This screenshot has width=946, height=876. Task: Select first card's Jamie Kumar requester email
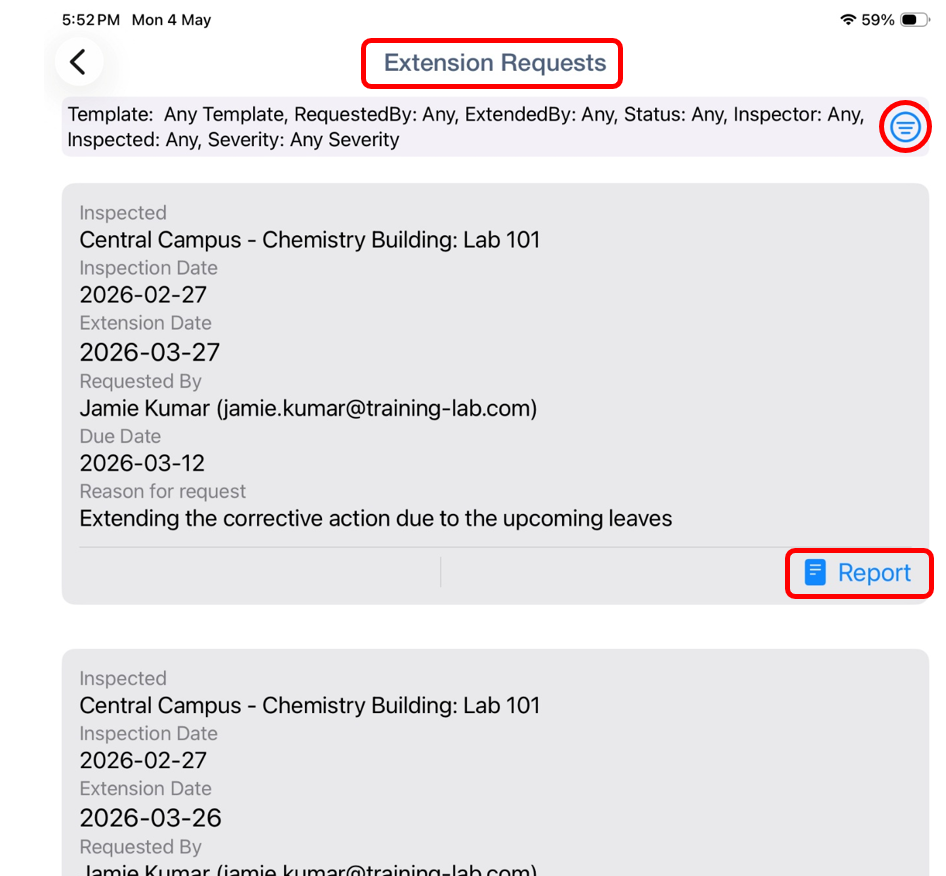click(x=308, y=408)
